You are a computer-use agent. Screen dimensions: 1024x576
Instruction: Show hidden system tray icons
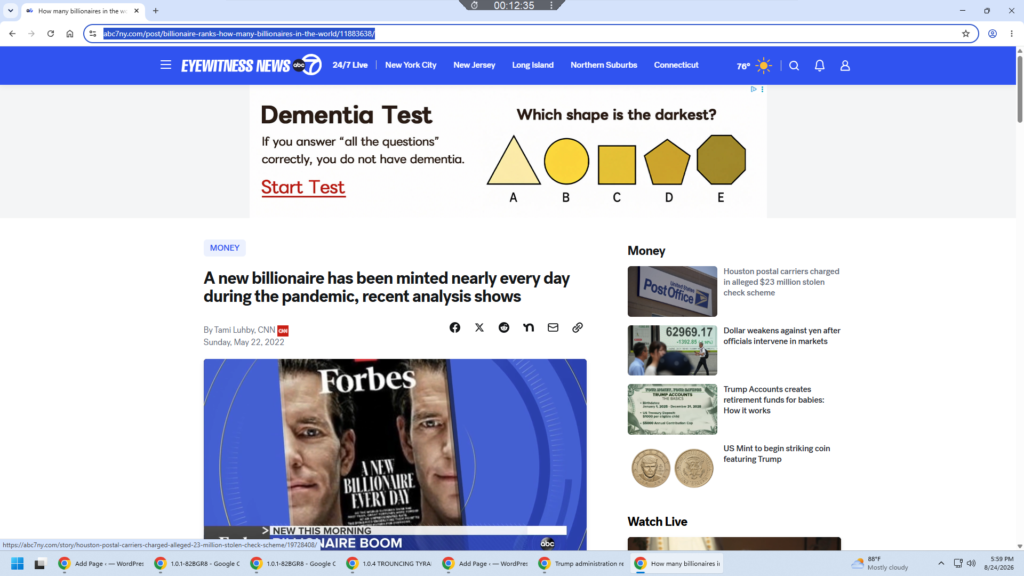(x=941, y=564)
